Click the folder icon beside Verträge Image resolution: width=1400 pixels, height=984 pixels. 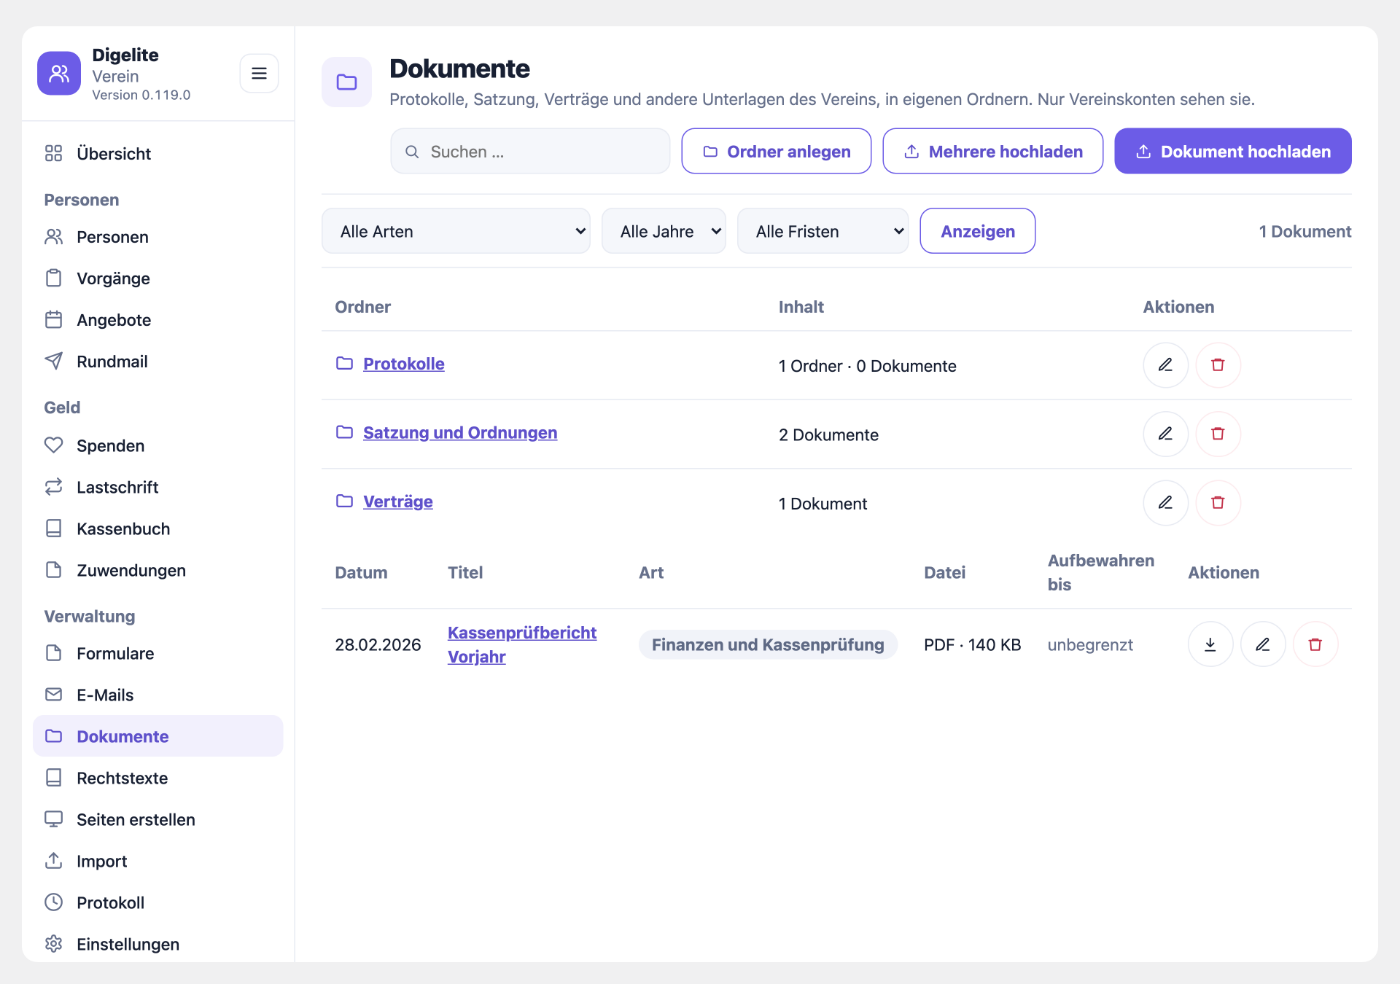tap(344, 501)
